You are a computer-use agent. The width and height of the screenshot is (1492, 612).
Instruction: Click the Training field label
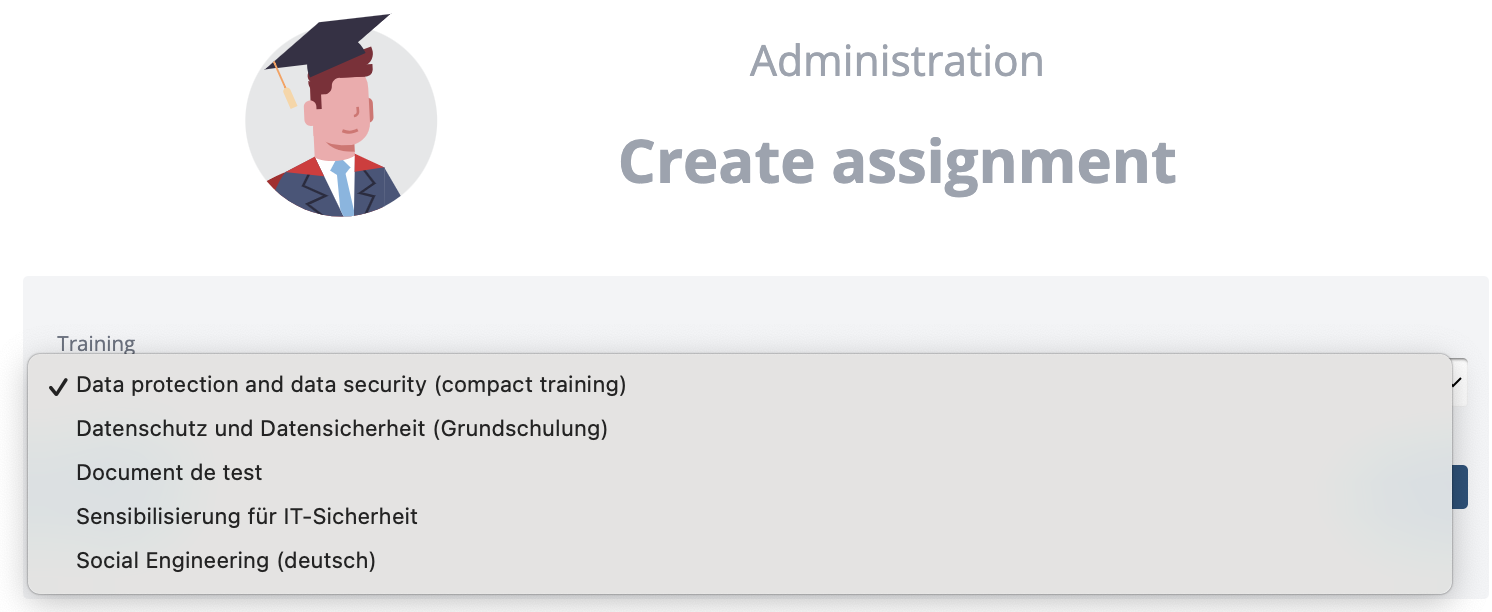click(96, 343)
